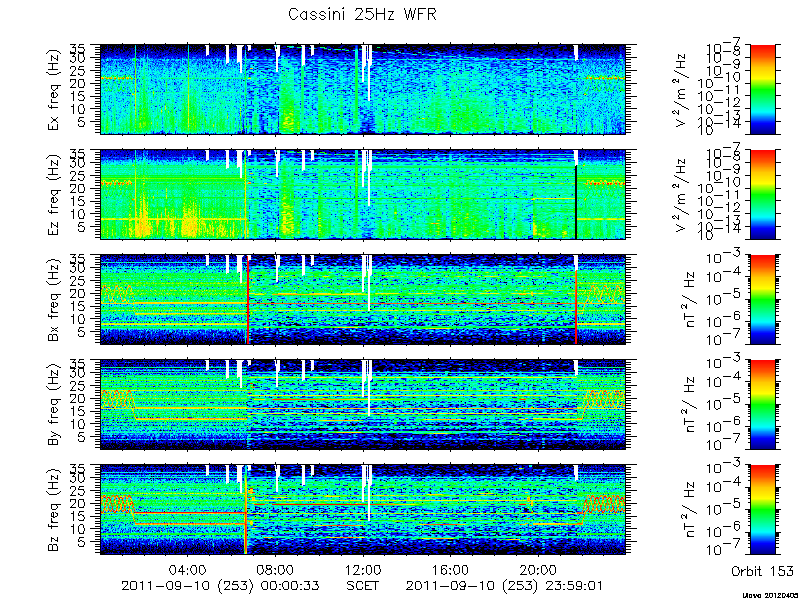Screen dimensions: 800x600
Task: Click the 'Ex freq (Hz)' axis label
Action: coord(53,89)
